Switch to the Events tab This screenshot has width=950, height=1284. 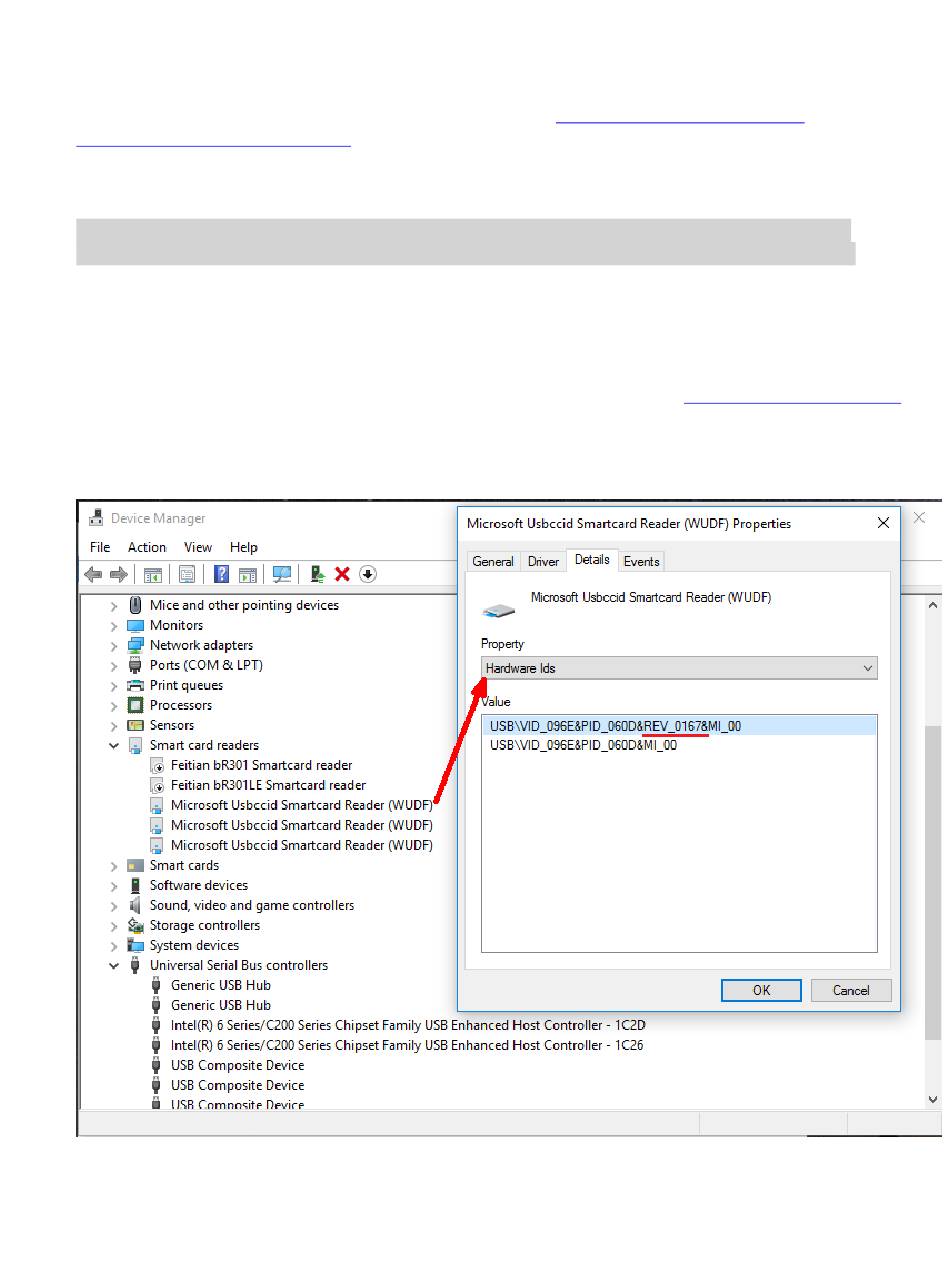pos(642,562)
